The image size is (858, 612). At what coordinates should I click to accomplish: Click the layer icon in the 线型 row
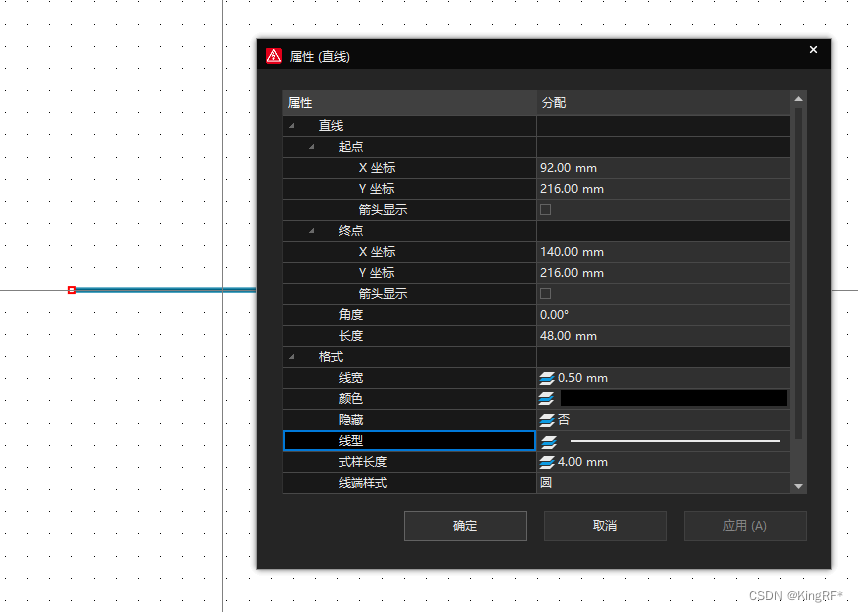coord(549,441)
